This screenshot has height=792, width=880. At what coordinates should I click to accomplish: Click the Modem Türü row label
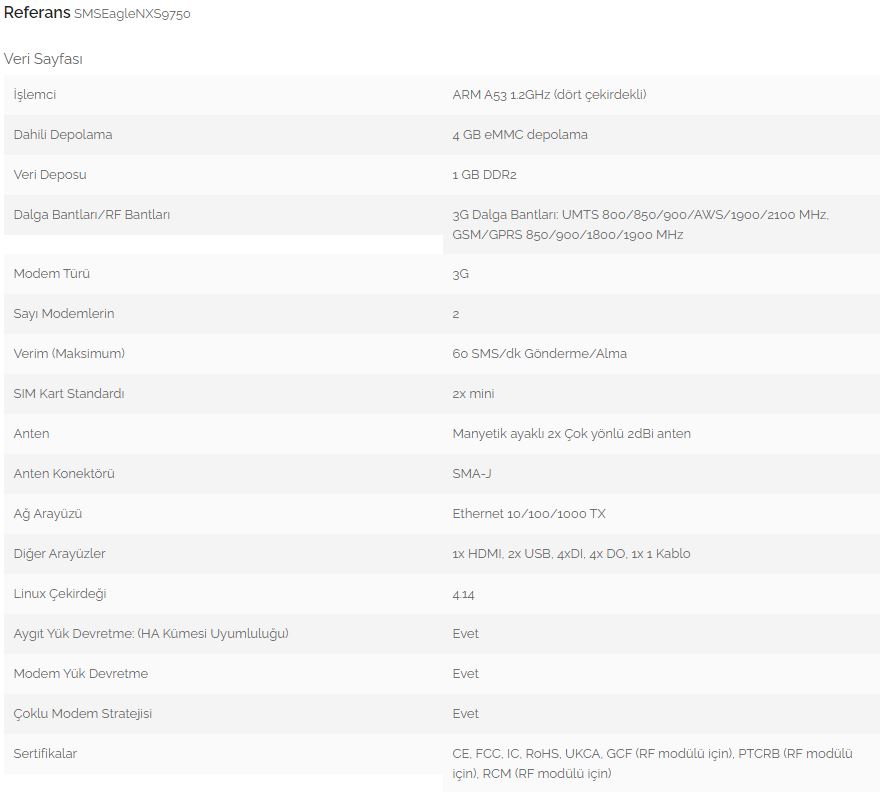tap(52, 274)
